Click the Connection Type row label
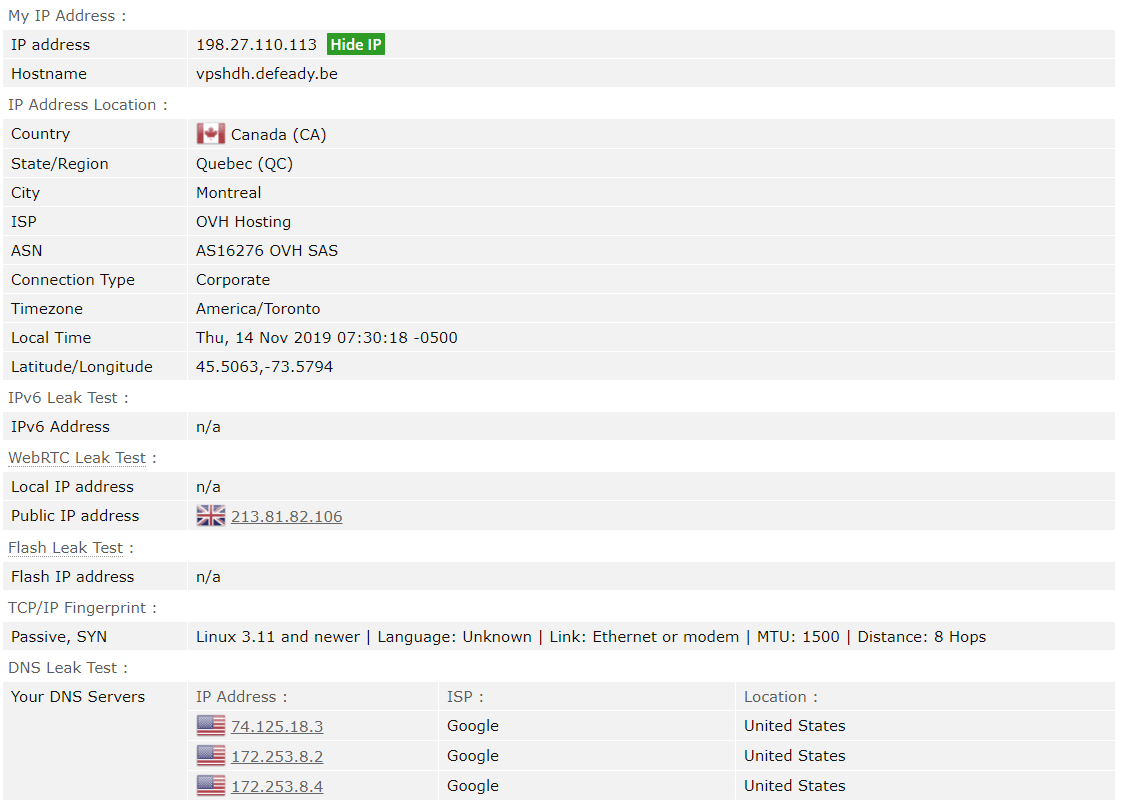This screenshot has width=1126, height=800. [73, 280]
